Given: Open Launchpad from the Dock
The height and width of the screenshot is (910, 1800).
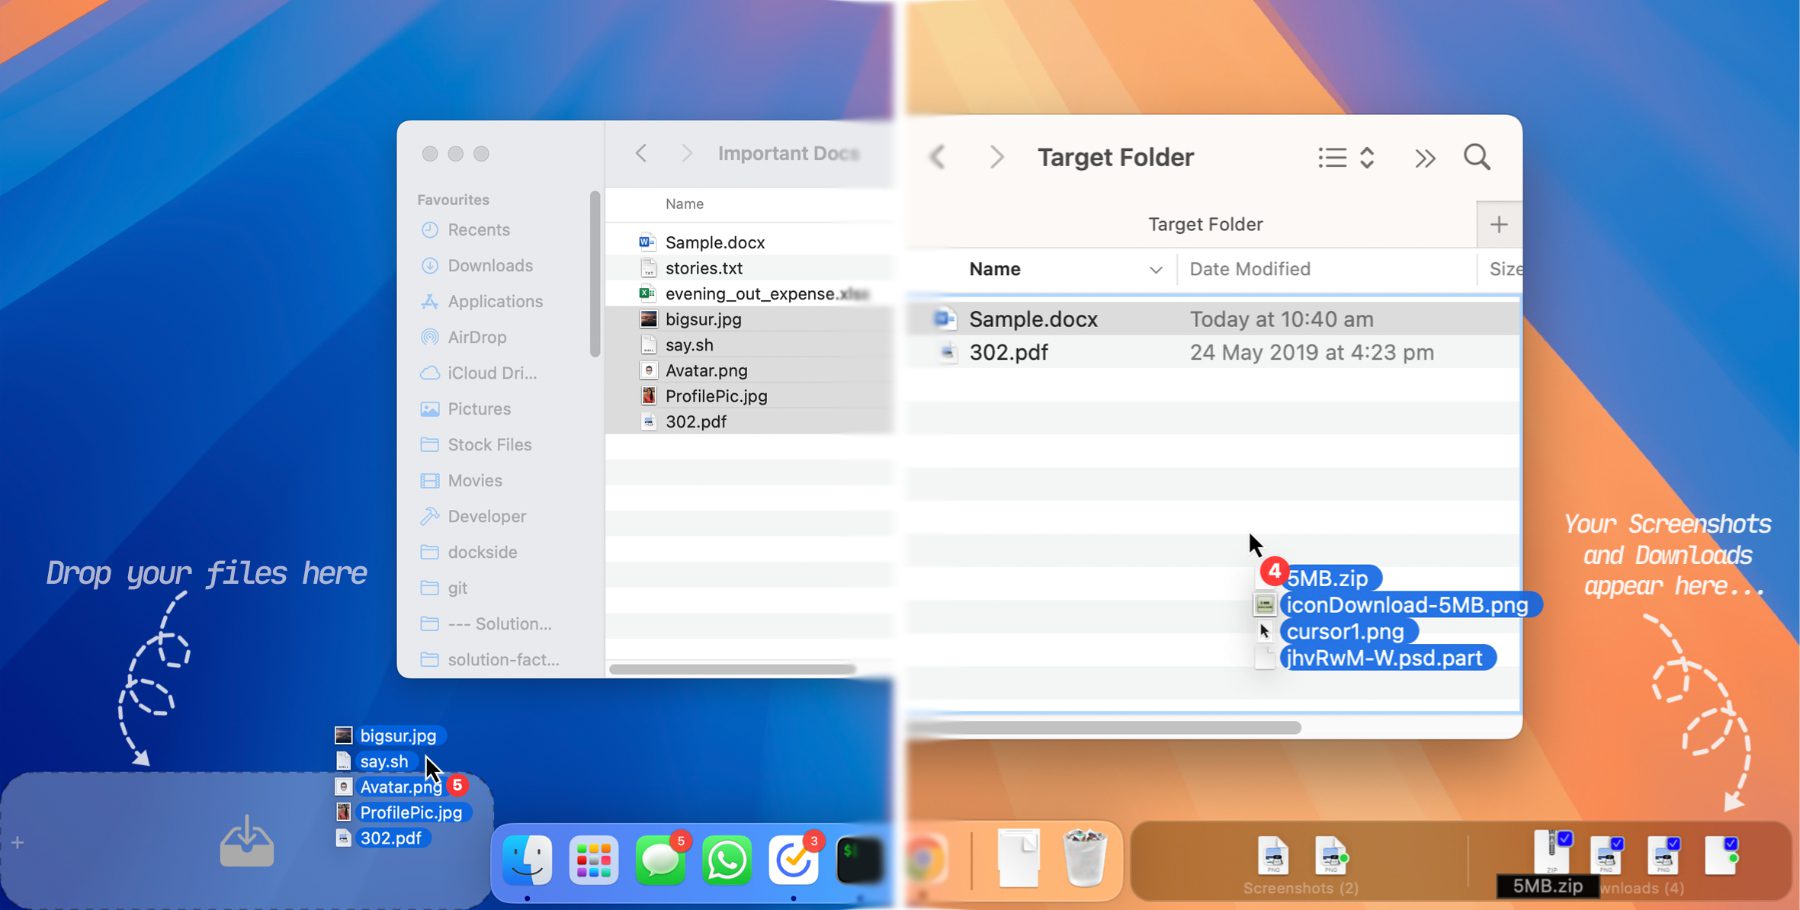Looking at the screenshot, I should coord(593,860).
